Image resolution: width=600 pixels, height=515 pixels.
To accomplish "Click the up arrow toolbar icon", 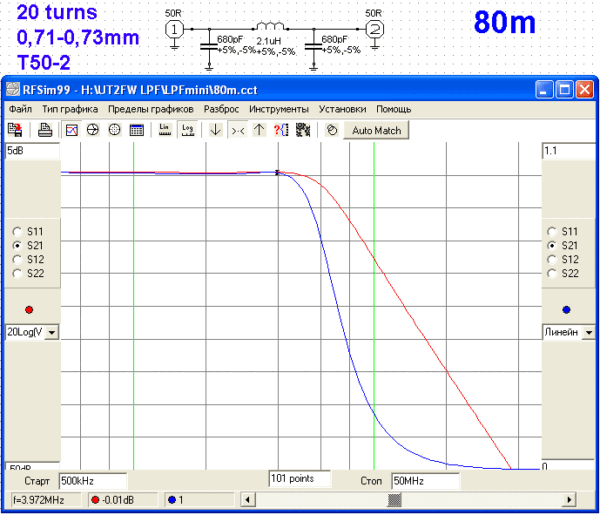I will coord(258,130).
